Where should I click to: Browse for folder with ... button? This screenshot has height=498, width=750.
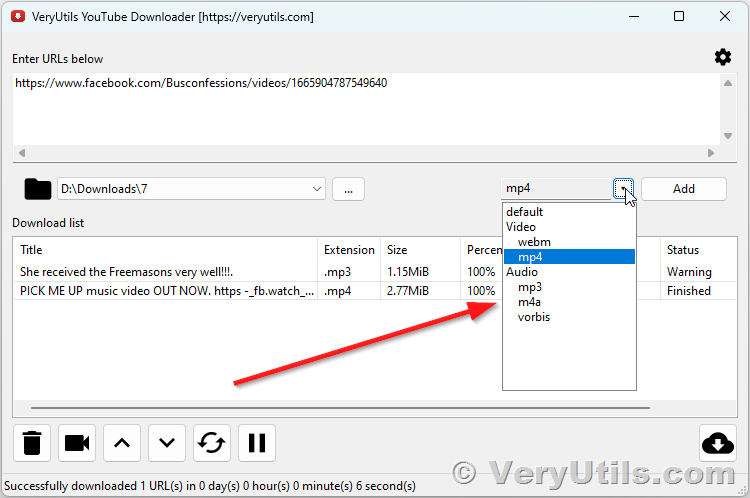point(348,189)
